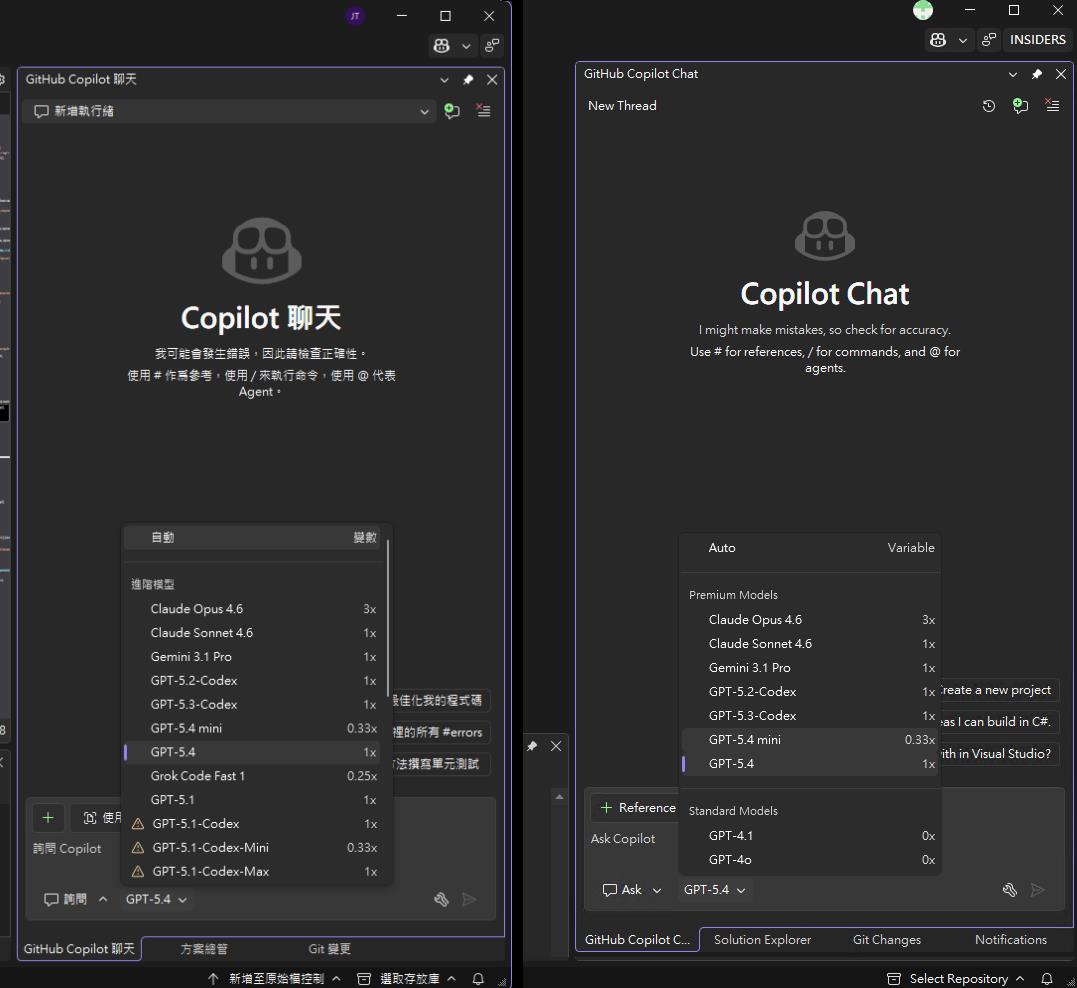Click Select Repository in status bar
This screenshot has width=1077, height=988.
[957, 978]
